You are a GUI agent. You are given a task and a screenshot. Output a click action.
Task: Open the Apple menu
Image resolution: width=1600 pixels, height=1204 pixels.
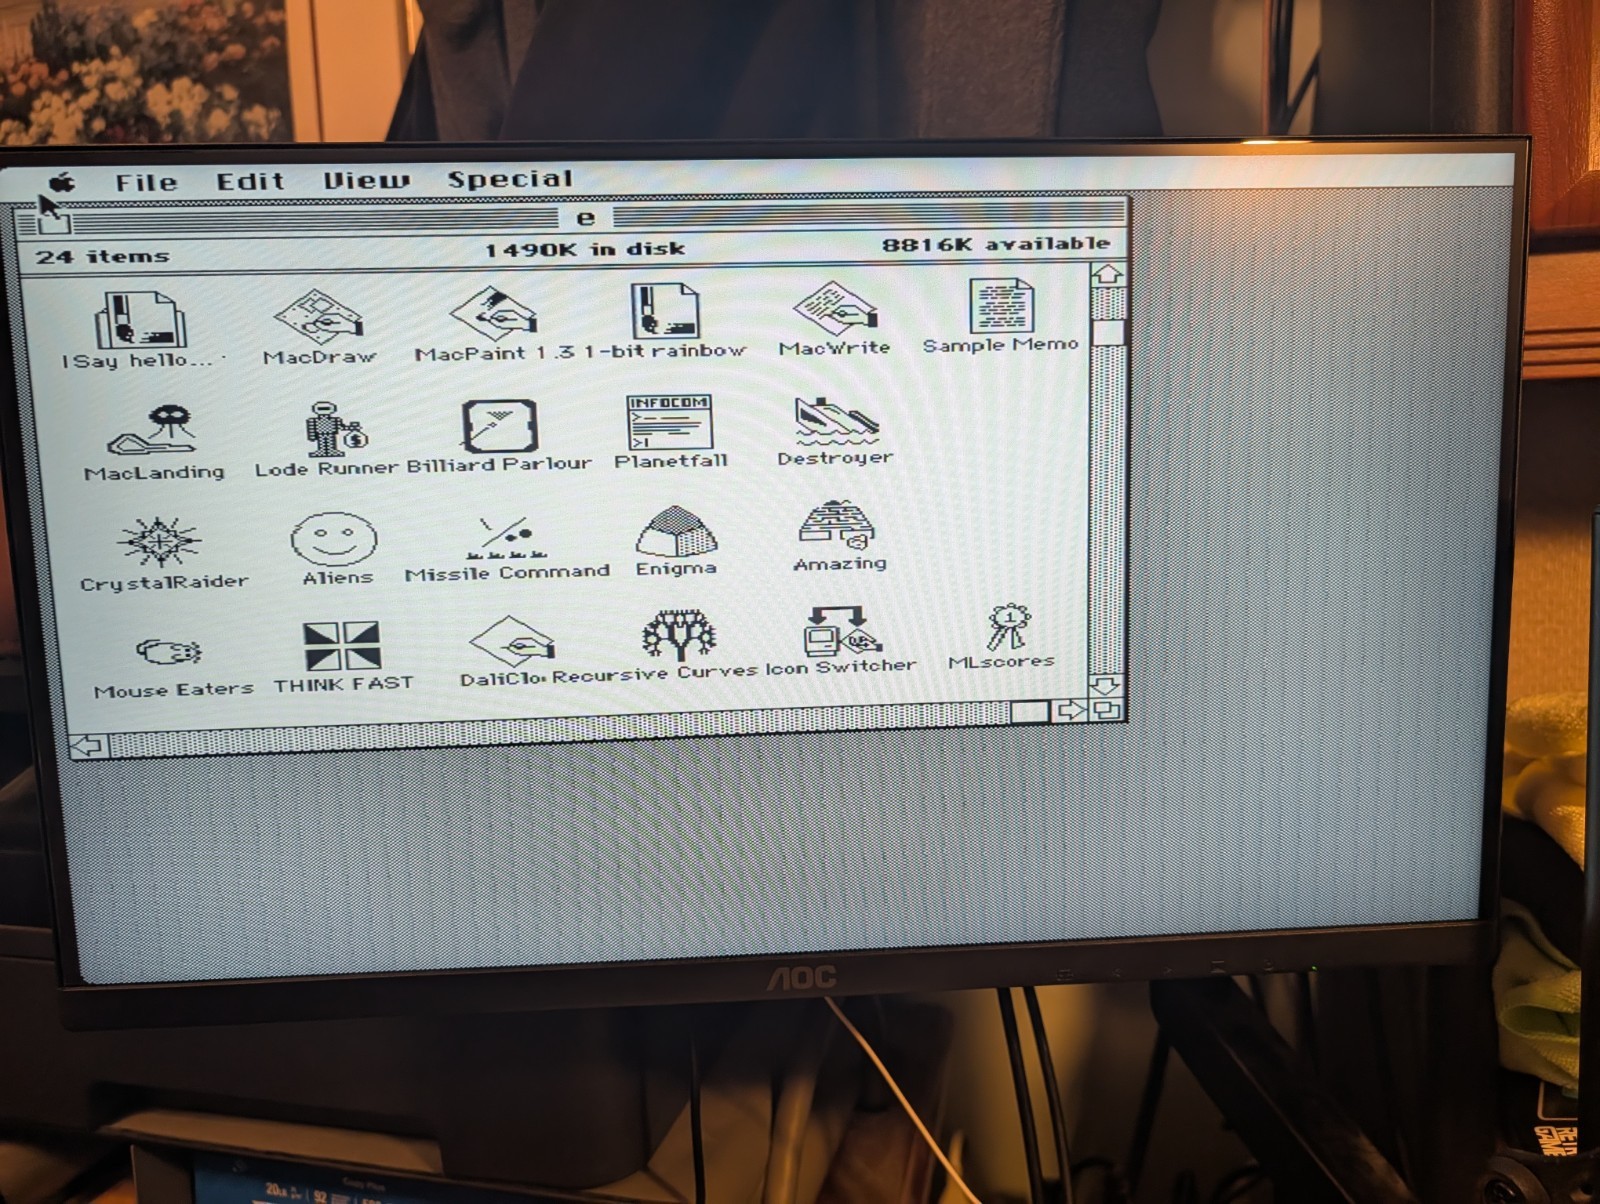(x=63, y=182)
